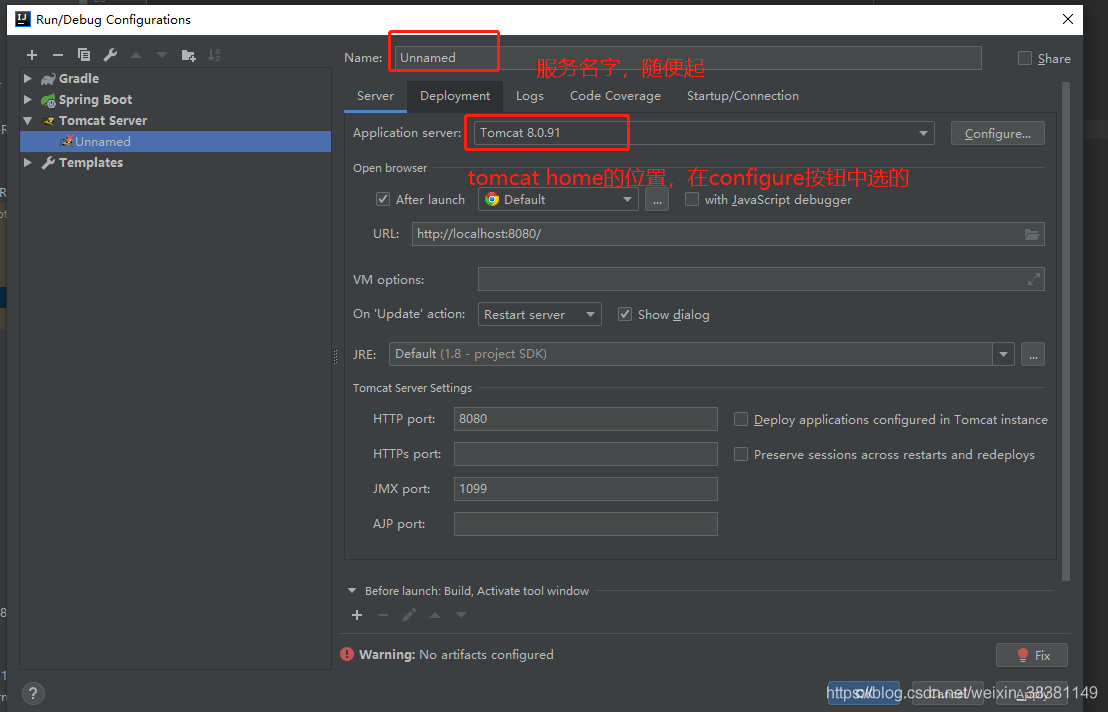Open Edit Templates via the wrench icon
1108x712 pixels.
coord(109,55)
